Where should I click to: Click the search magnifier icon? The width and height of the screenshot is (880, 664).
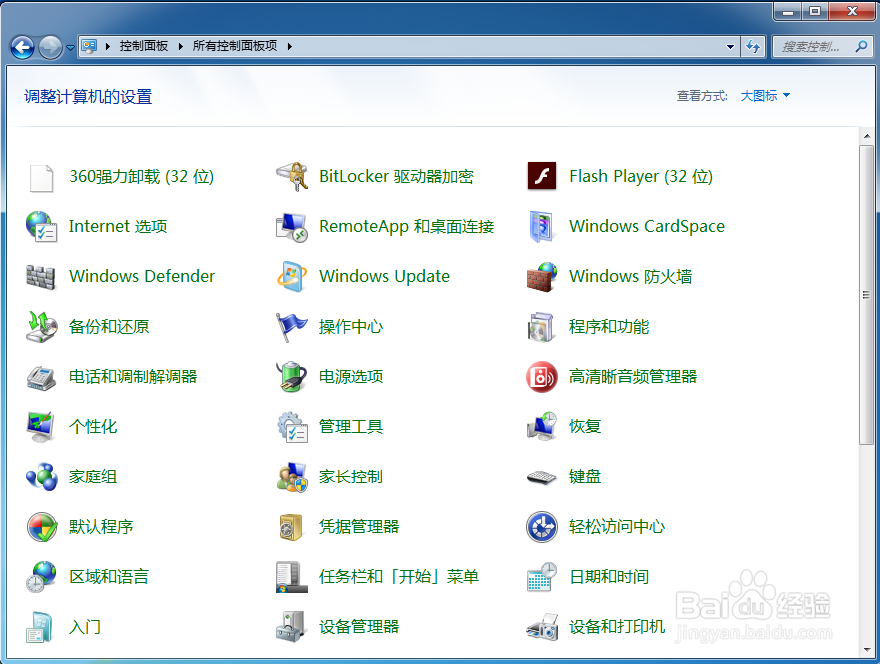pos(861,47)
